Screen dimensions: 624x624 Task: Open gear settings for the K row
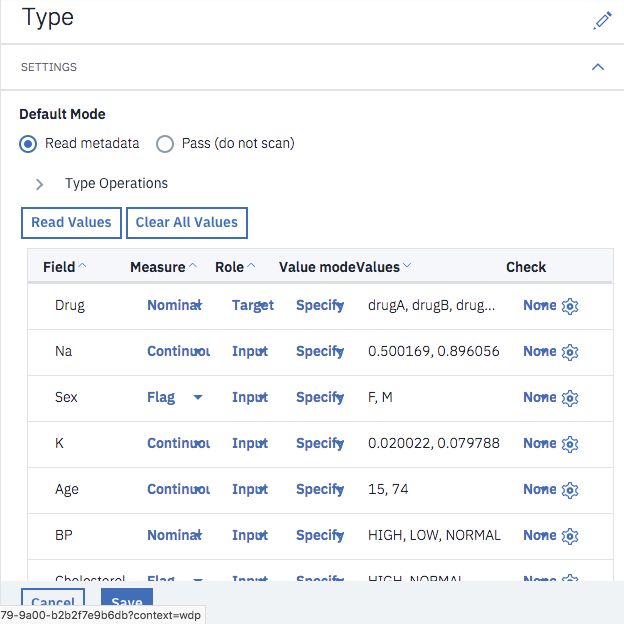[570, 444]
